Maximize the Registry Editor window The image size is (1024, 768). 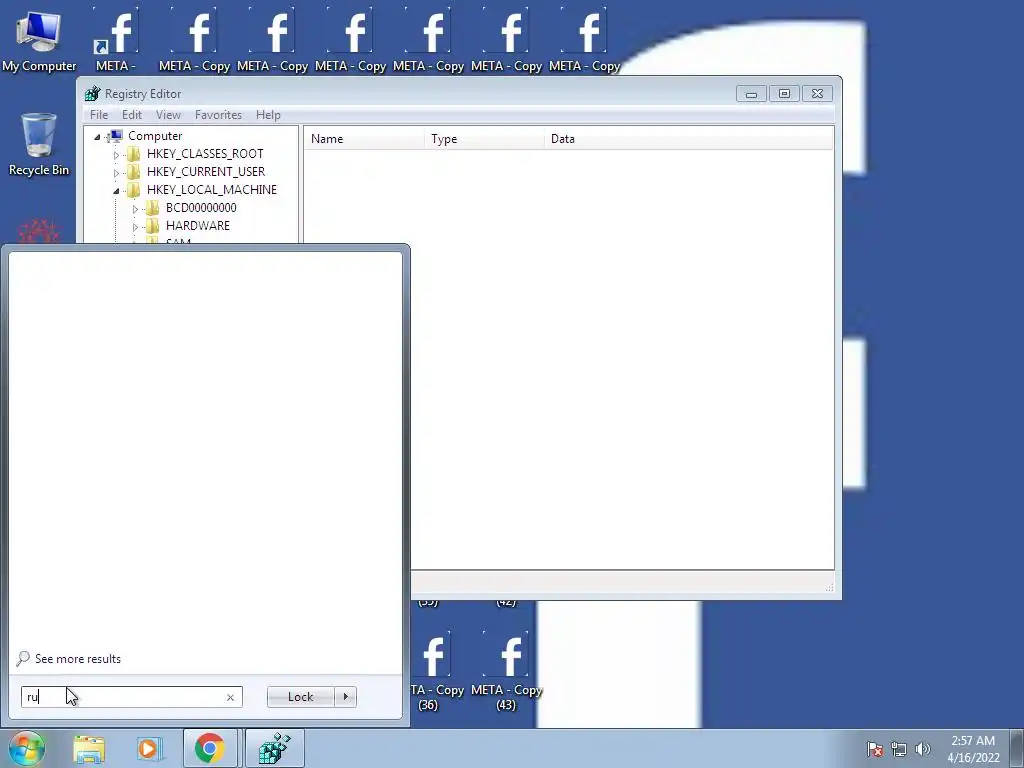(784, 94)
